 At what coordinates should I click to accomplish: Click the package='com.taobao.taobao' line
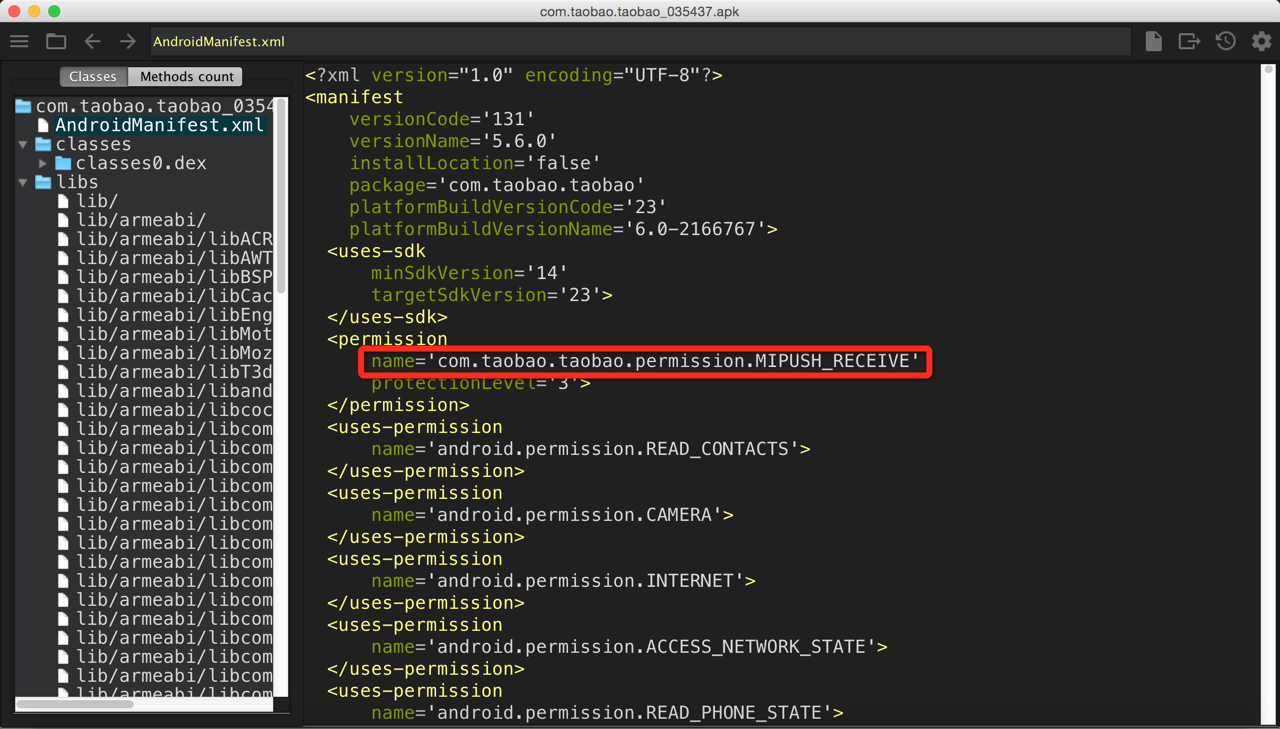point(497,185)
